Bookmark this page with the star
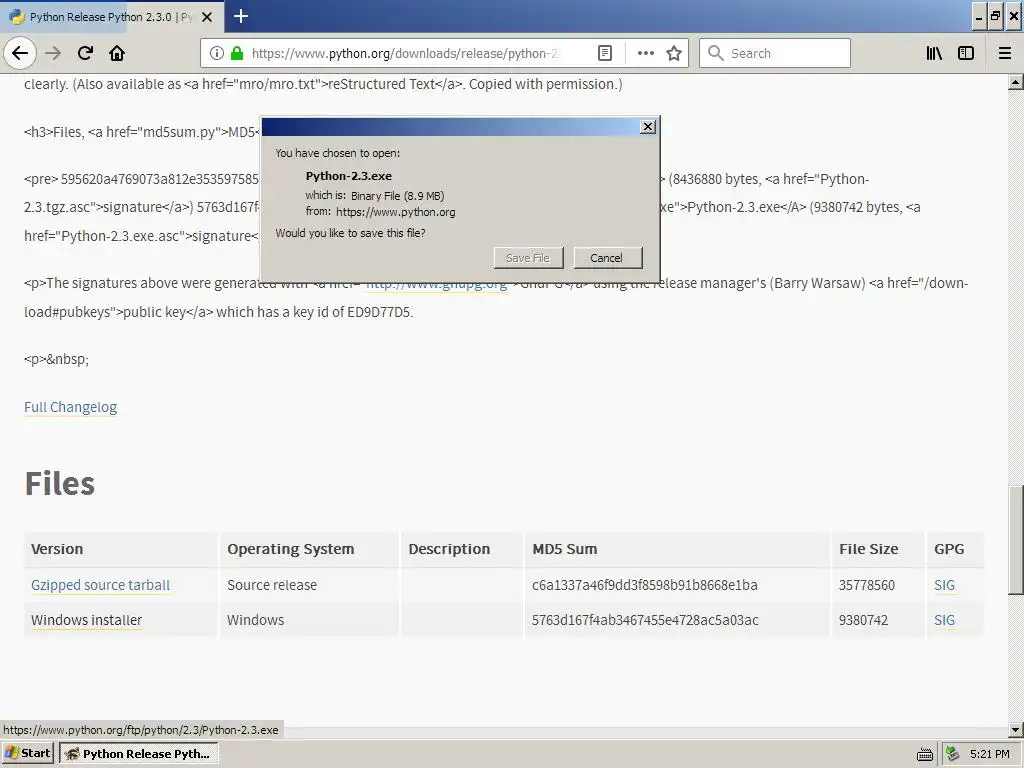 point(674,53)
